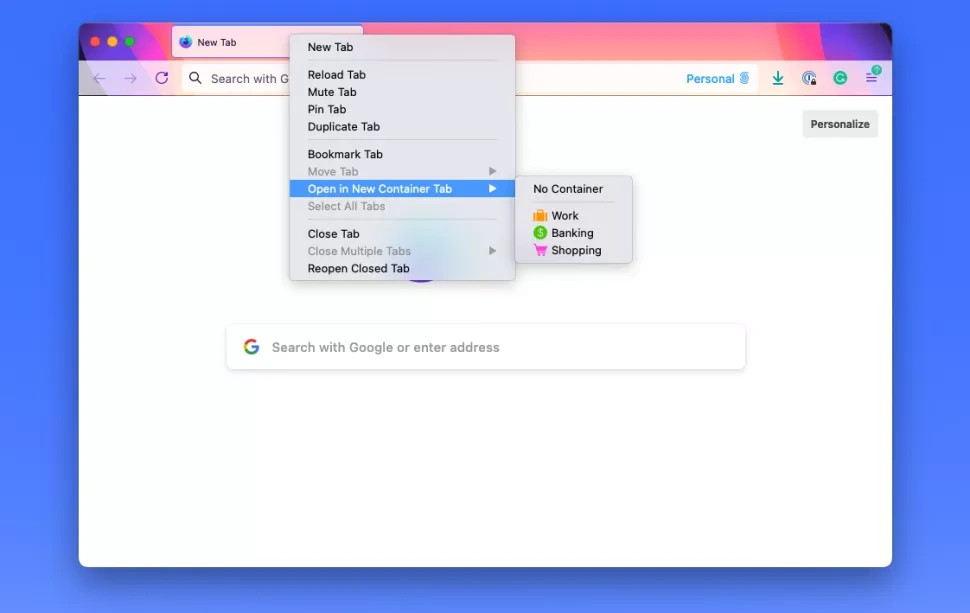This screenshot has width=970, height=613.
Task: Choose Pin Tab in the context menu
Action: pos(327,110)
